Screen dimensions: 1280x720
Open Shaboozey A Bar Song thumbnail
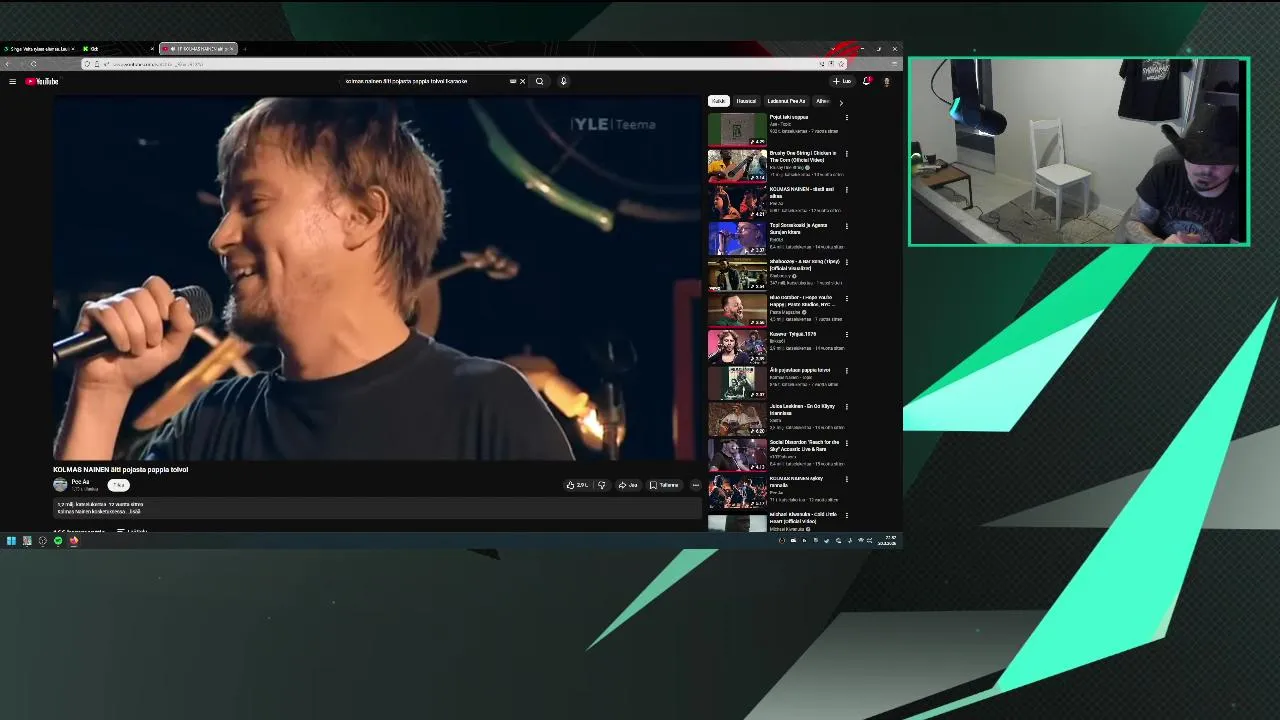point(737,273)
